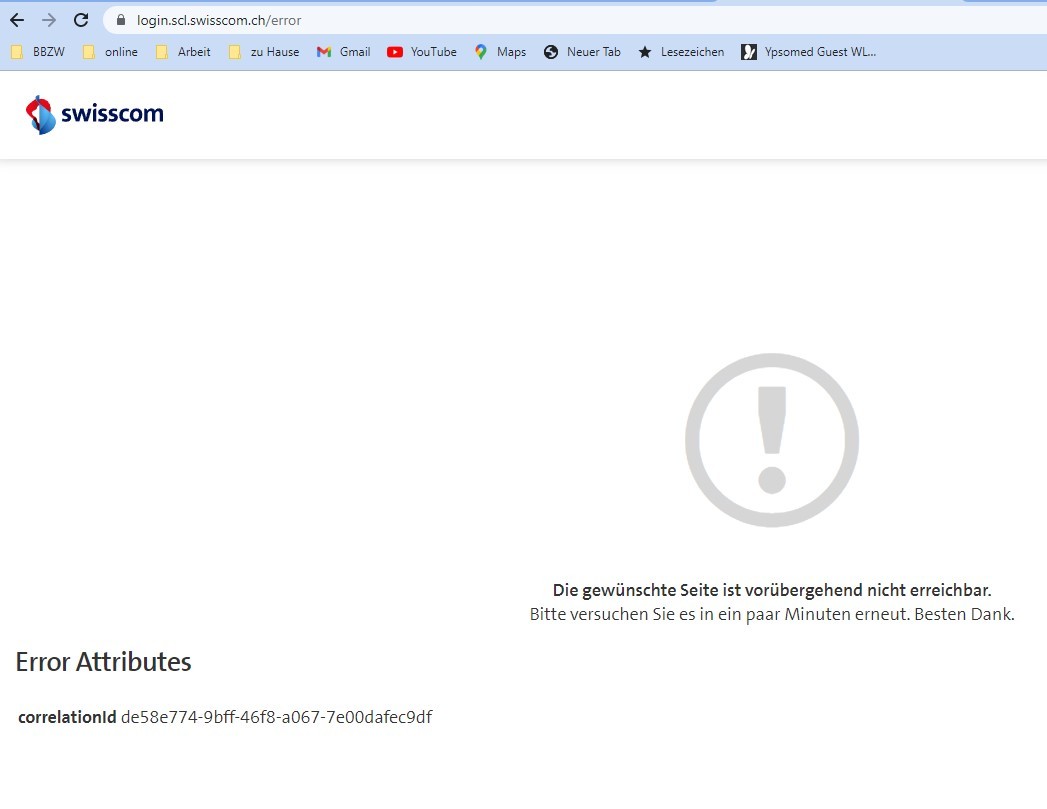Click the 'Seite ist vorübergehend nicht erreichbar' message
This screenshot has height=809, width=1047.
771,590
